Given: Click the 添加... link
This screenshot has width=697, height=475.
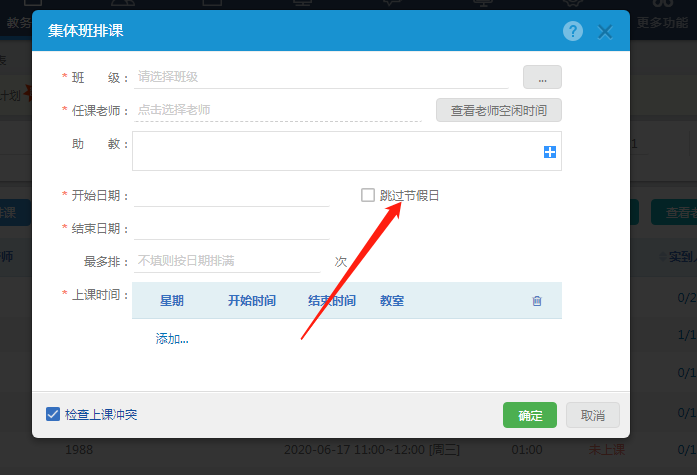Looking at the screenshot, I should pos(172,339).
